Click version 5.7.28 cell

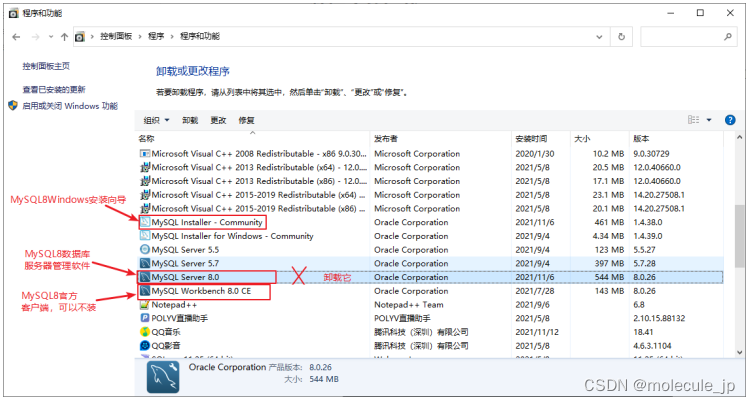pyautogui.click(x=644, y=263)
